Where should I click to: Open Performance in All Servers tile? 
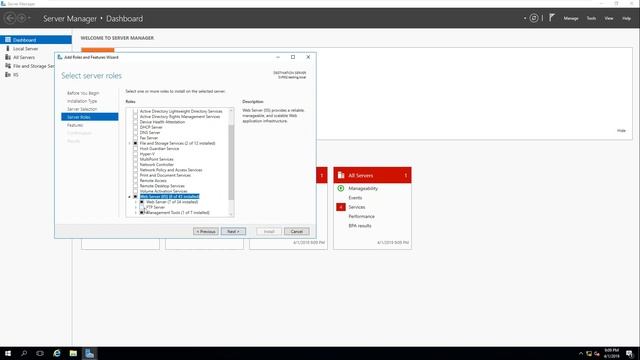coord(361,216)
